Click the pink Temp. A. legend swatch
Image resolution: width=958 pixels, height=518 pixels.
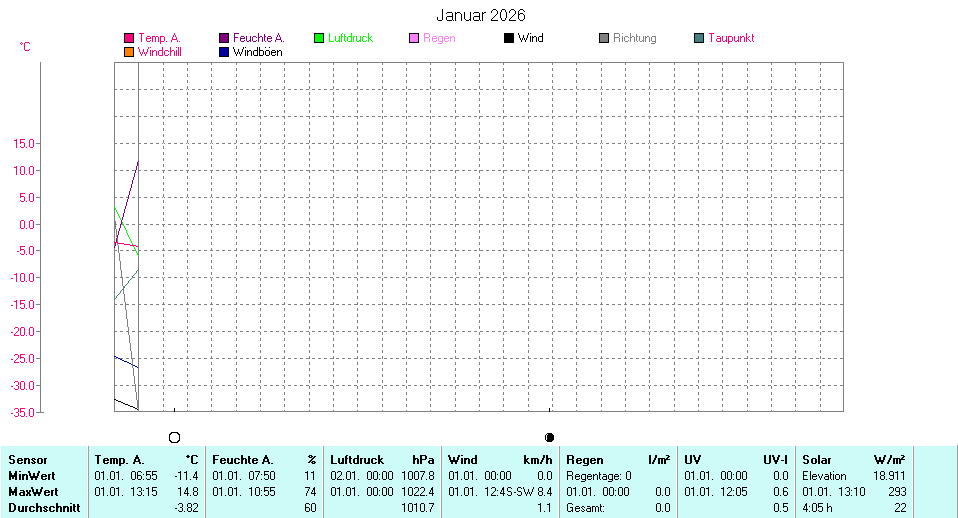(x=129, y=39)
